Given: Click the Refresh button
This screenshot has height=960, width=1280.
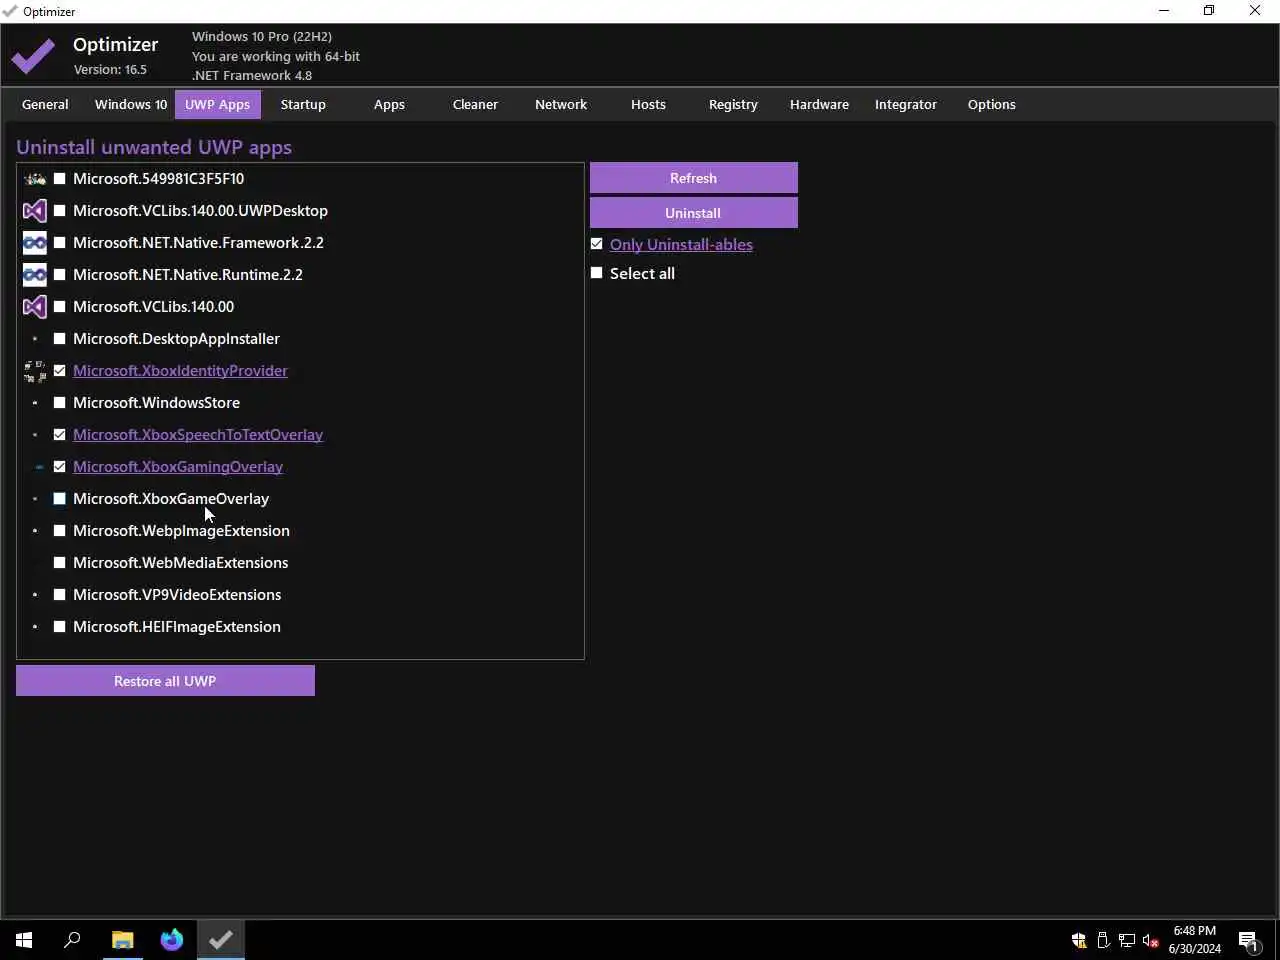Looking at the screenshot, I should coord(694,178).
